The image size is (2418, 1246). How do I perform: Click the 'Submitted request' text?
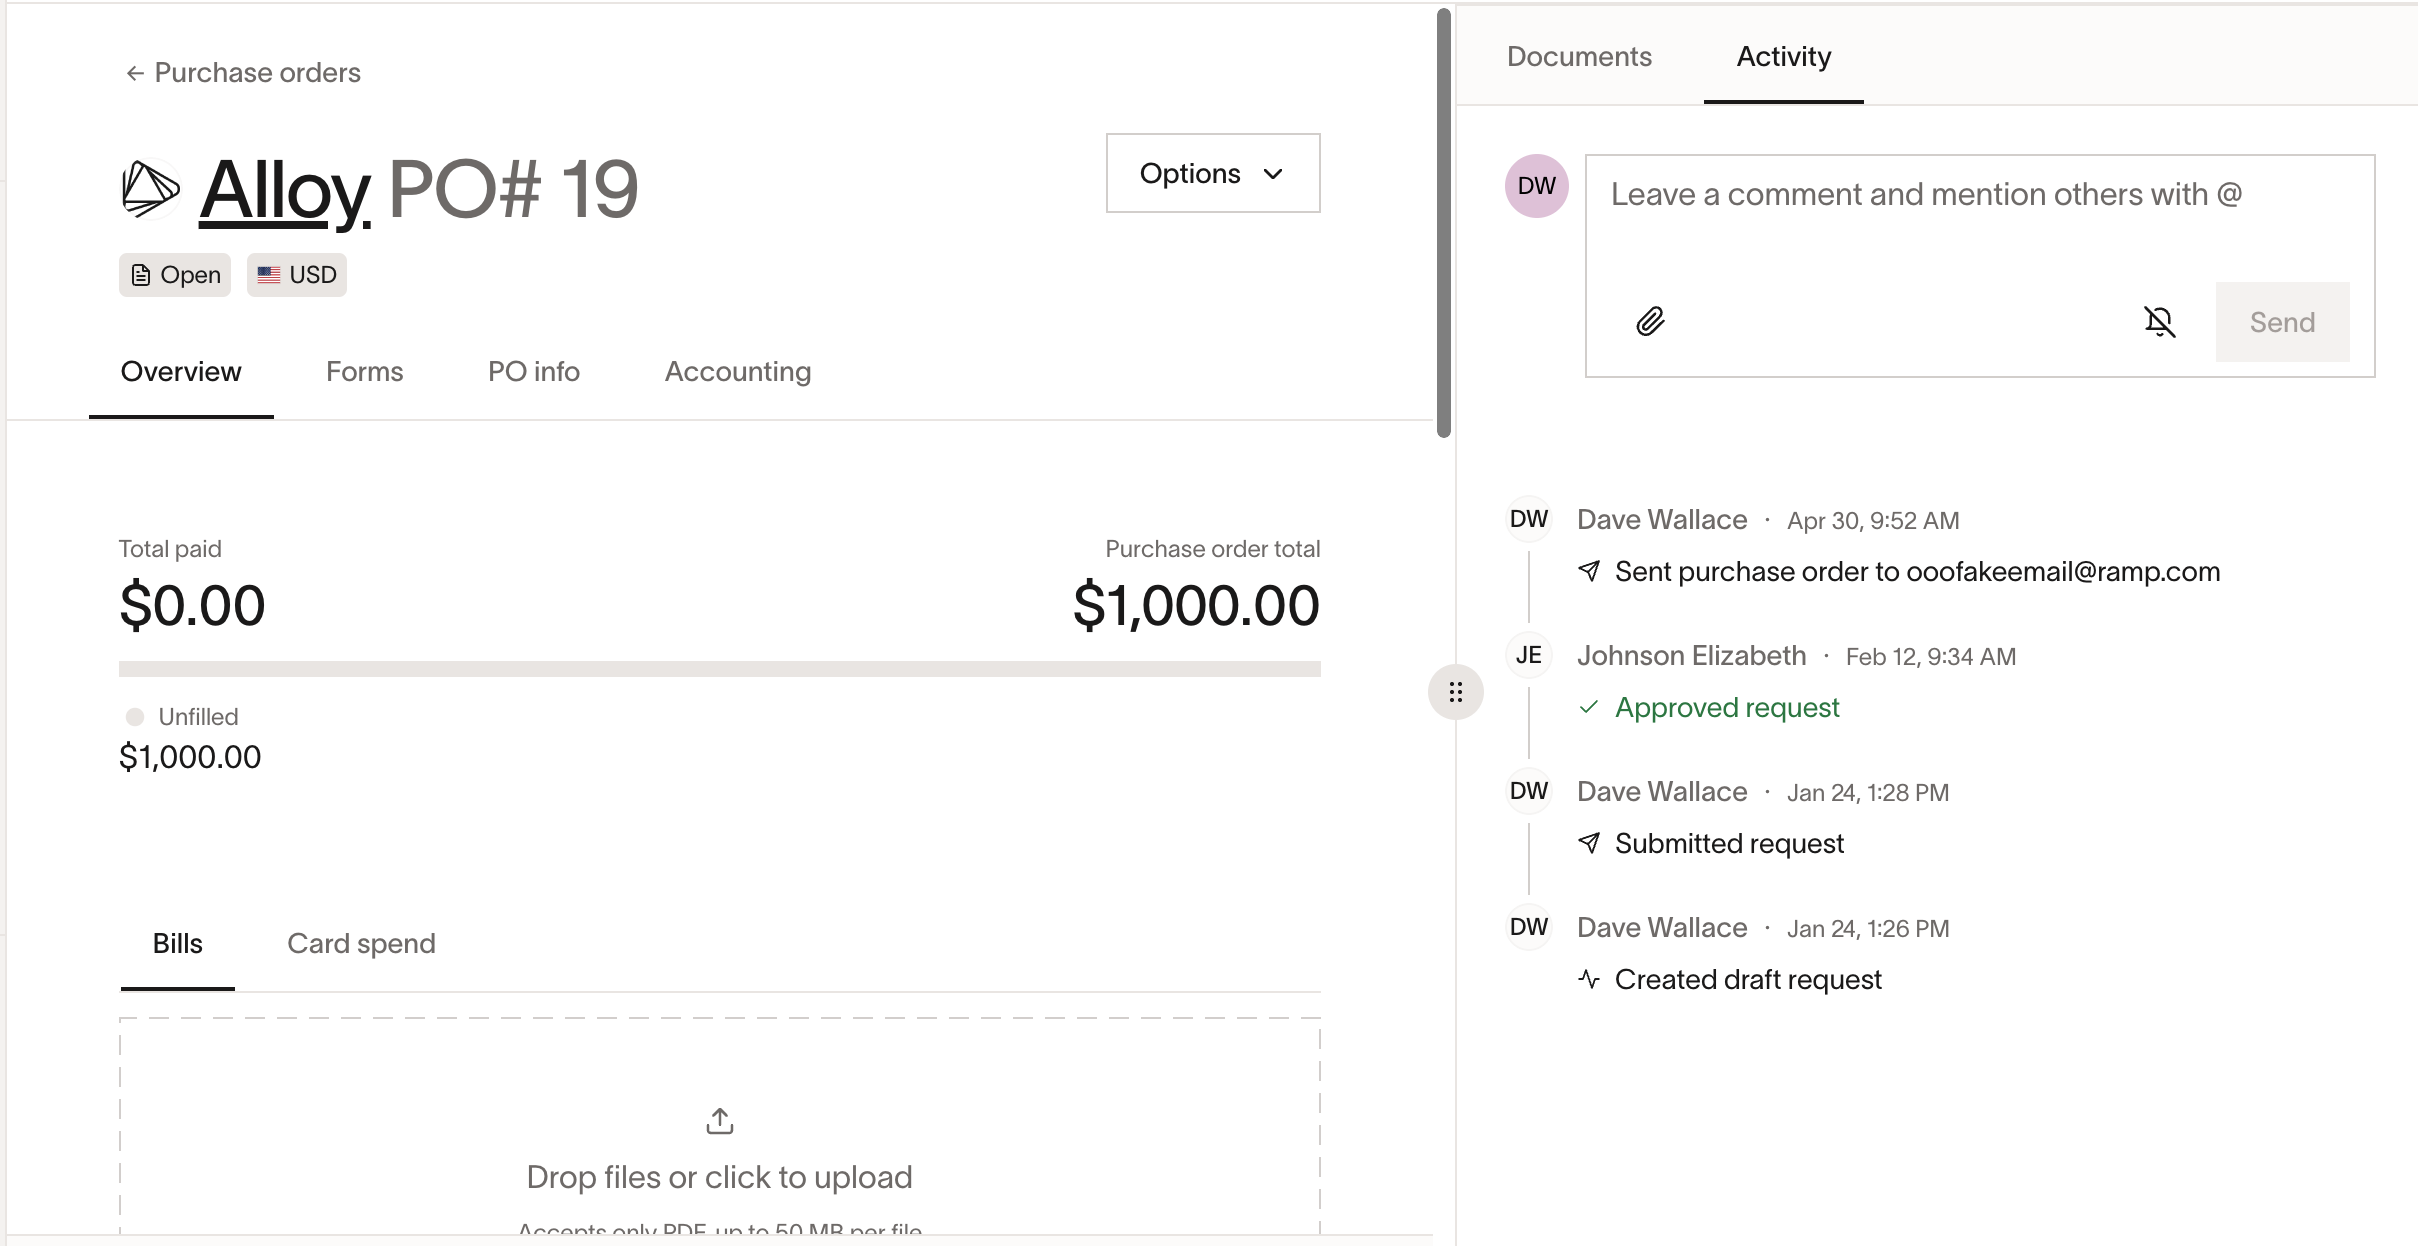click(x=1730, y=844)
